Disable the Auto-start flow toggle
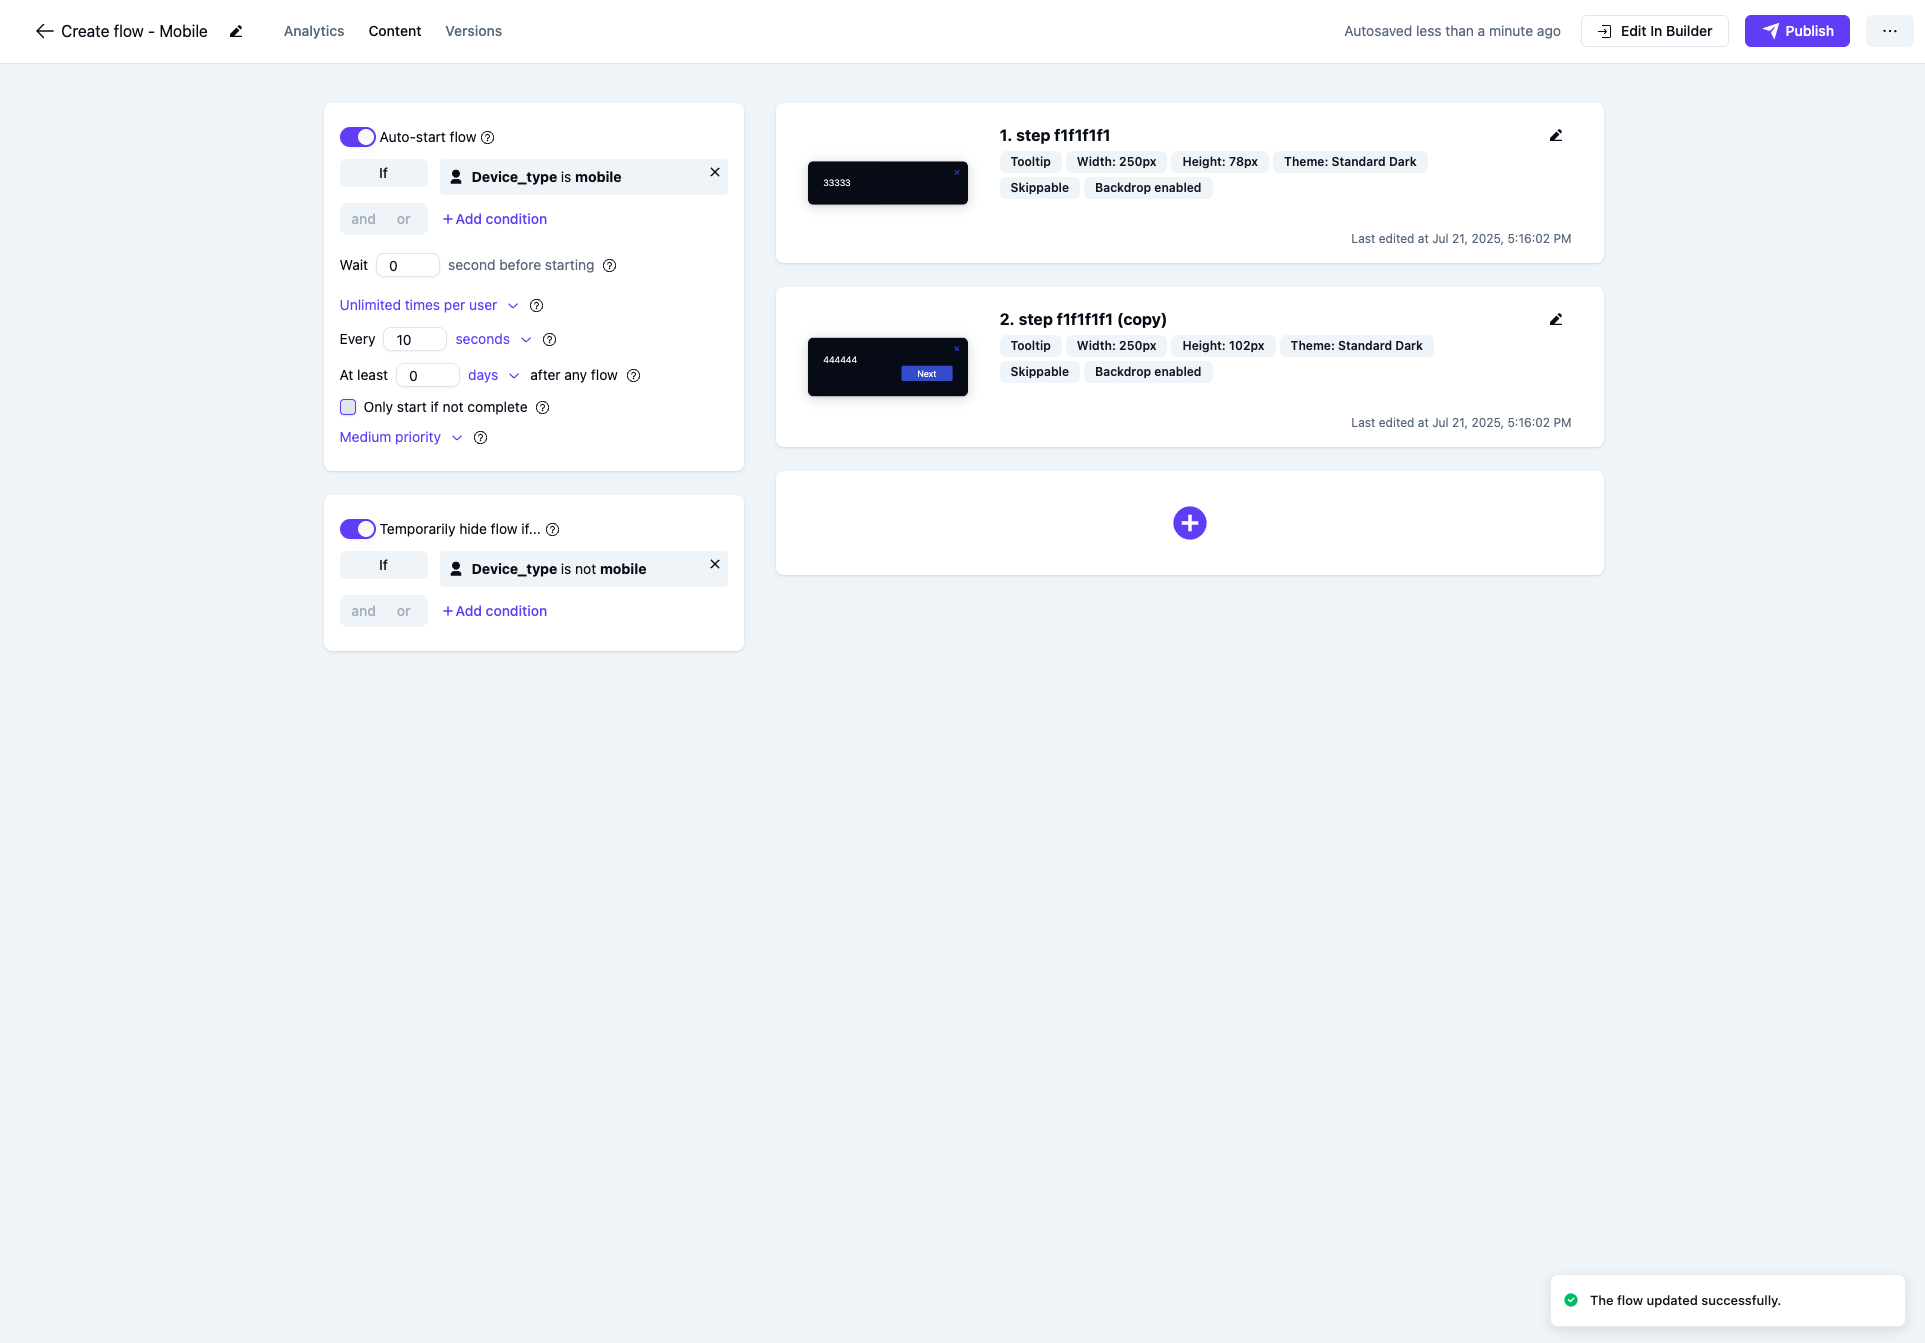Screen dimensions: 1925x1343 (357, 137)
